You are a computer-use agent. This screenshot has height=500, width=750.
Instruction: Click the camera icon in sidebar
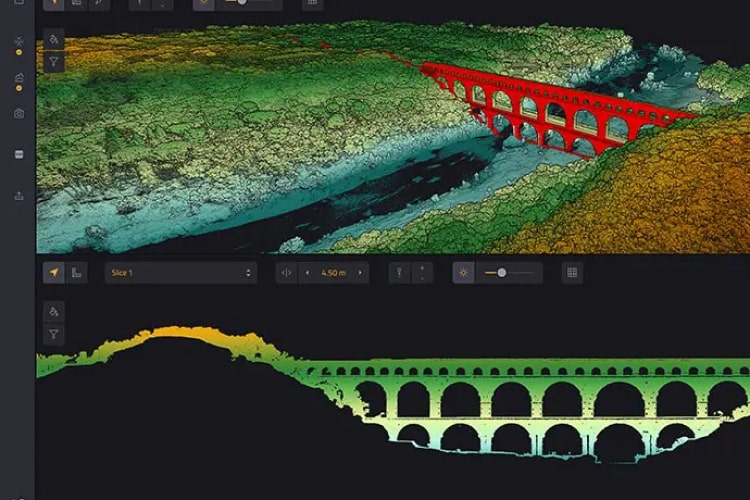click(x=19, y=113)
